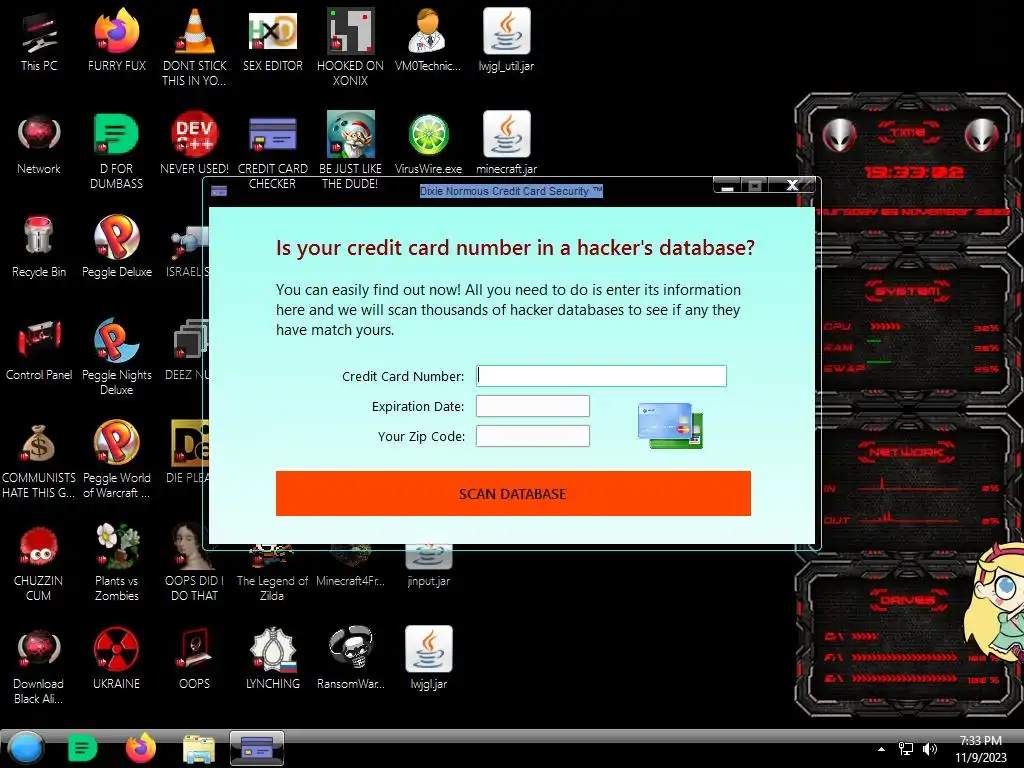Open green chat app on taskbar

coord(82,748)
